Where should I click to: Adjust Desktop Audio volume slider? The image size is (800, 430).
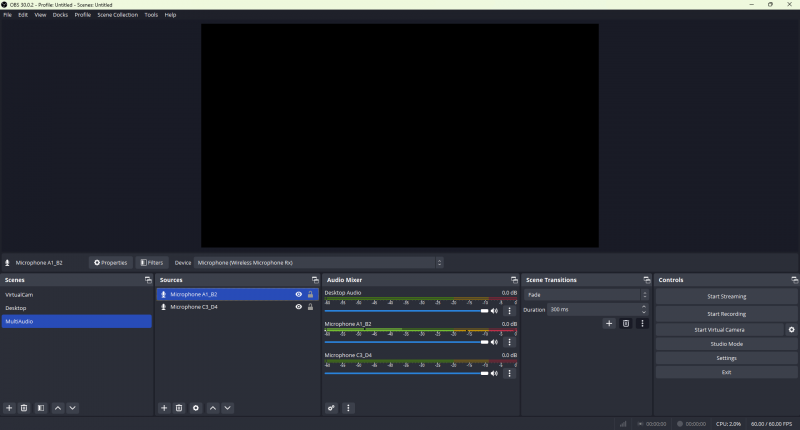[x=406, y=311]
